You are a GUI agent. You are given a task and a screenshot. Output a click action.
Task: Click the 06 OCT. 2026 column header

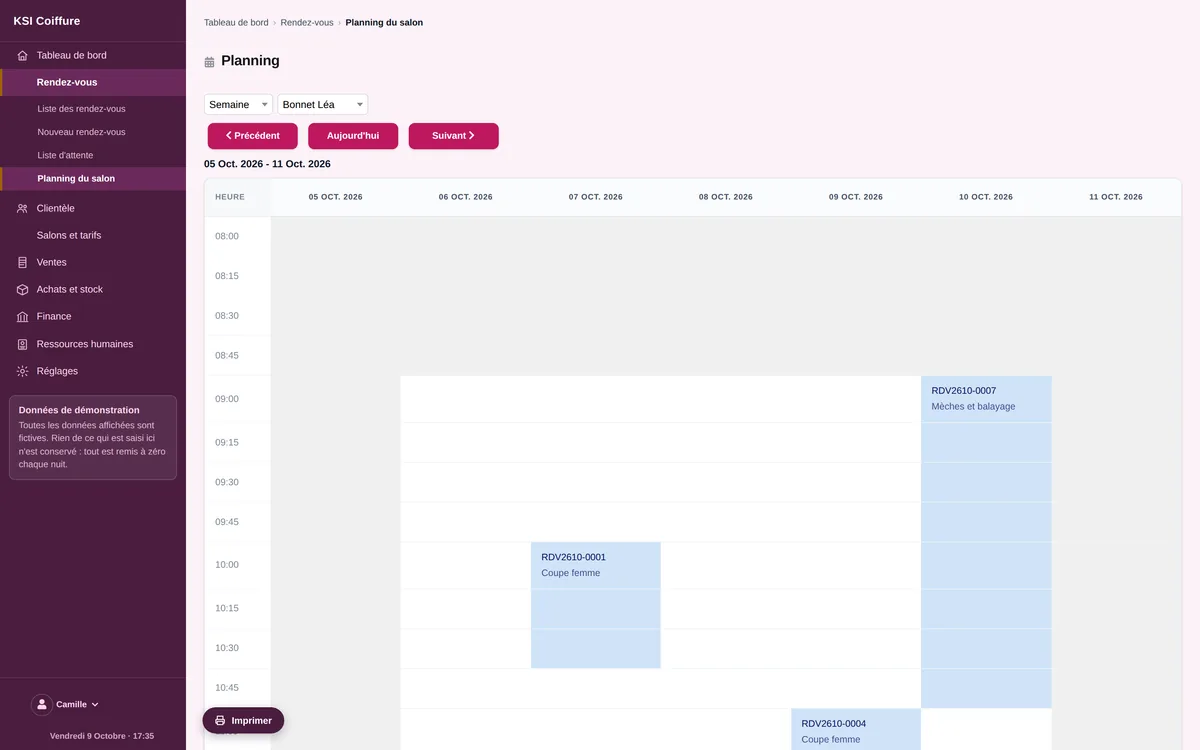pyautogui.click(x=466, y=197)
